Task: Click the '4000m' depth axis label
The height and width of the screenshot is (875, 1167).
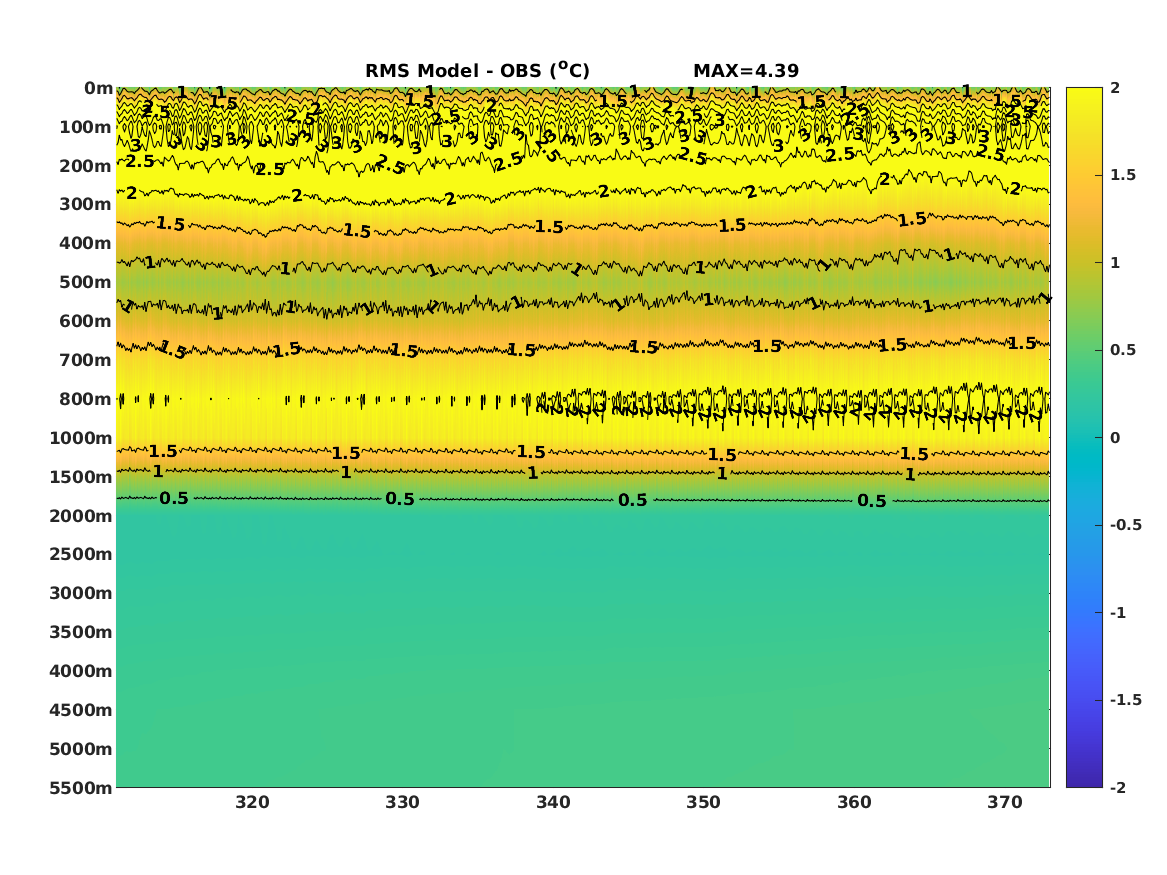Action: (81, 671)
